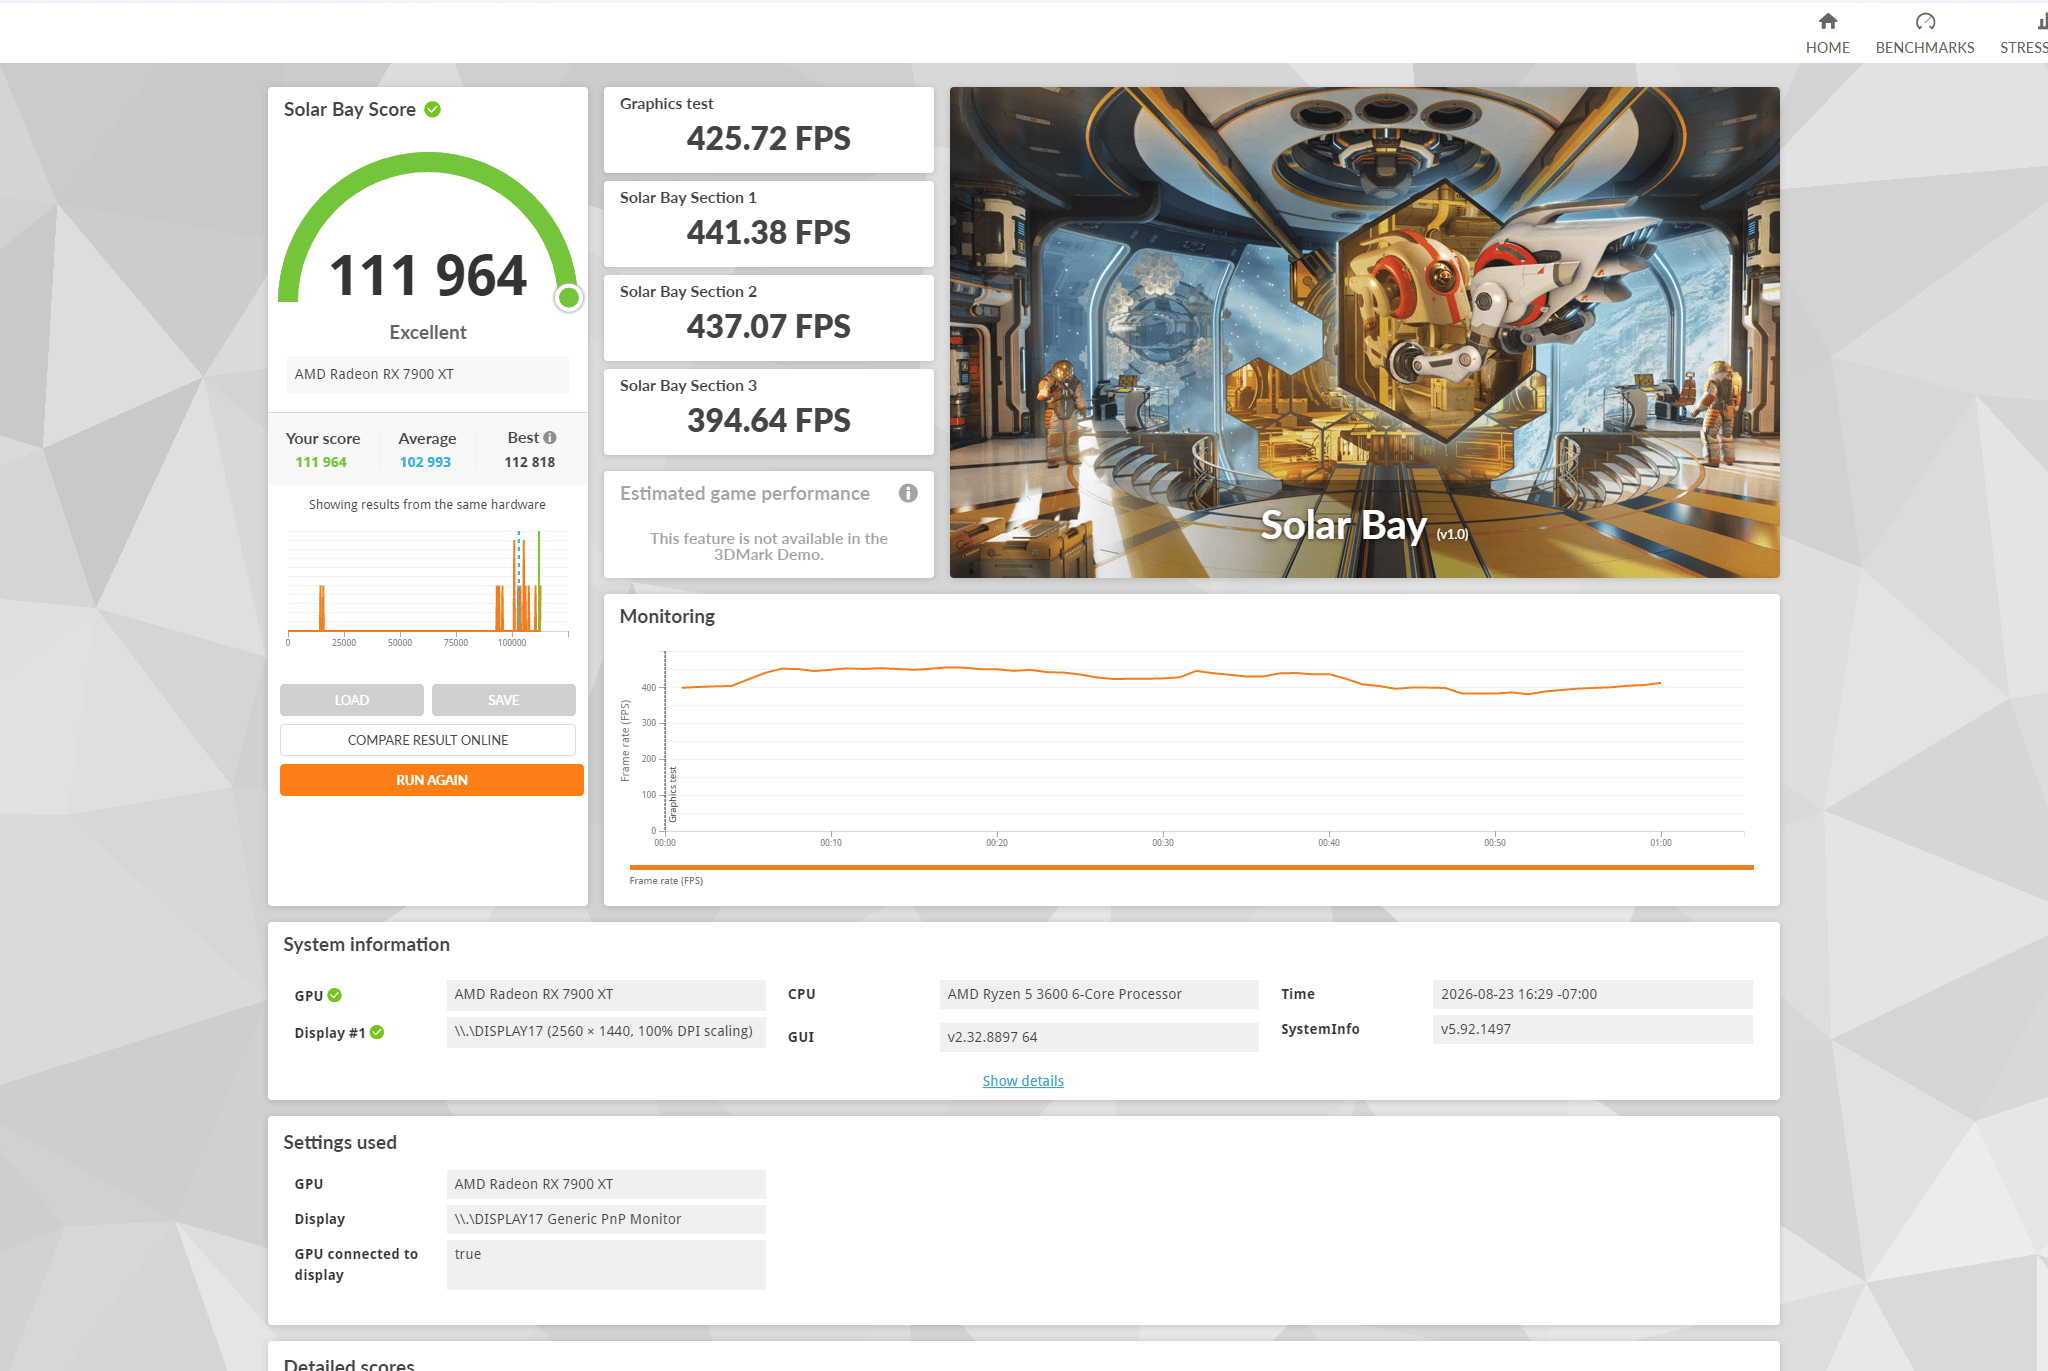Select the SystemInfo version v5.92.1497
The height and width of the screenshot is (1371, 2048).
tap(1592, 1029)
